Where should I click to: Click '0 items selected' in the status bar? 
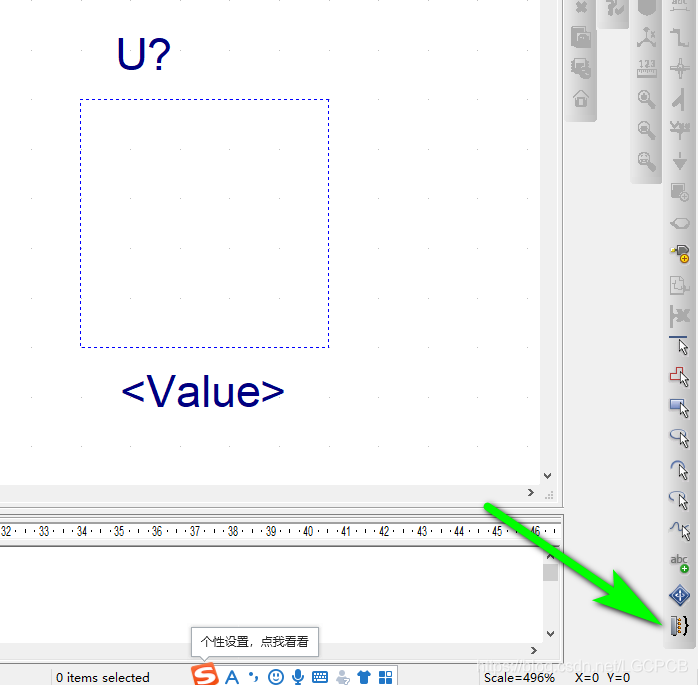tap(102, 677)
